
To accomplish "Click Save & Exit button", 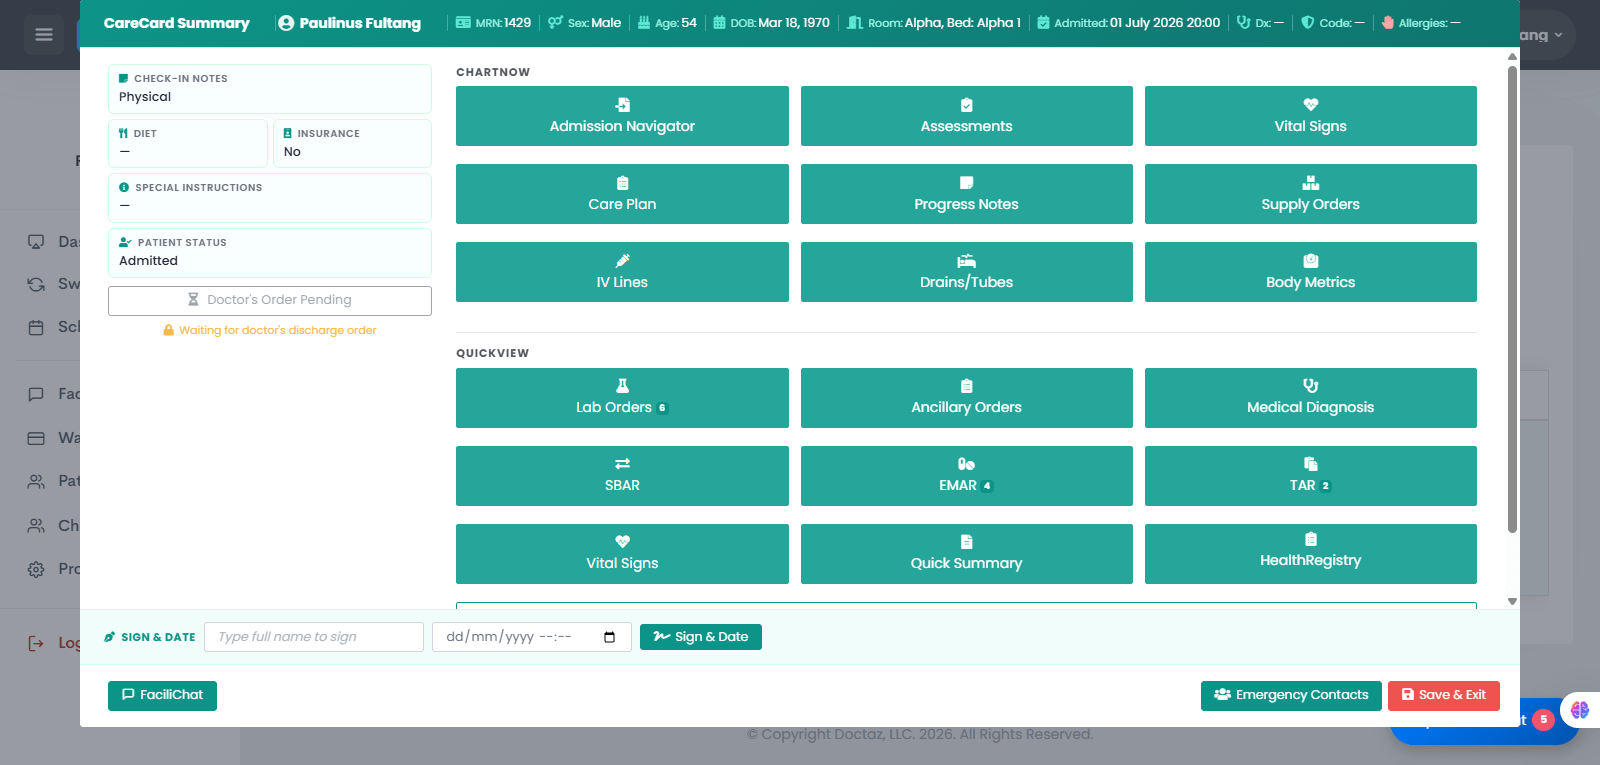I will pyautogui.click(x=1444, y=695).
